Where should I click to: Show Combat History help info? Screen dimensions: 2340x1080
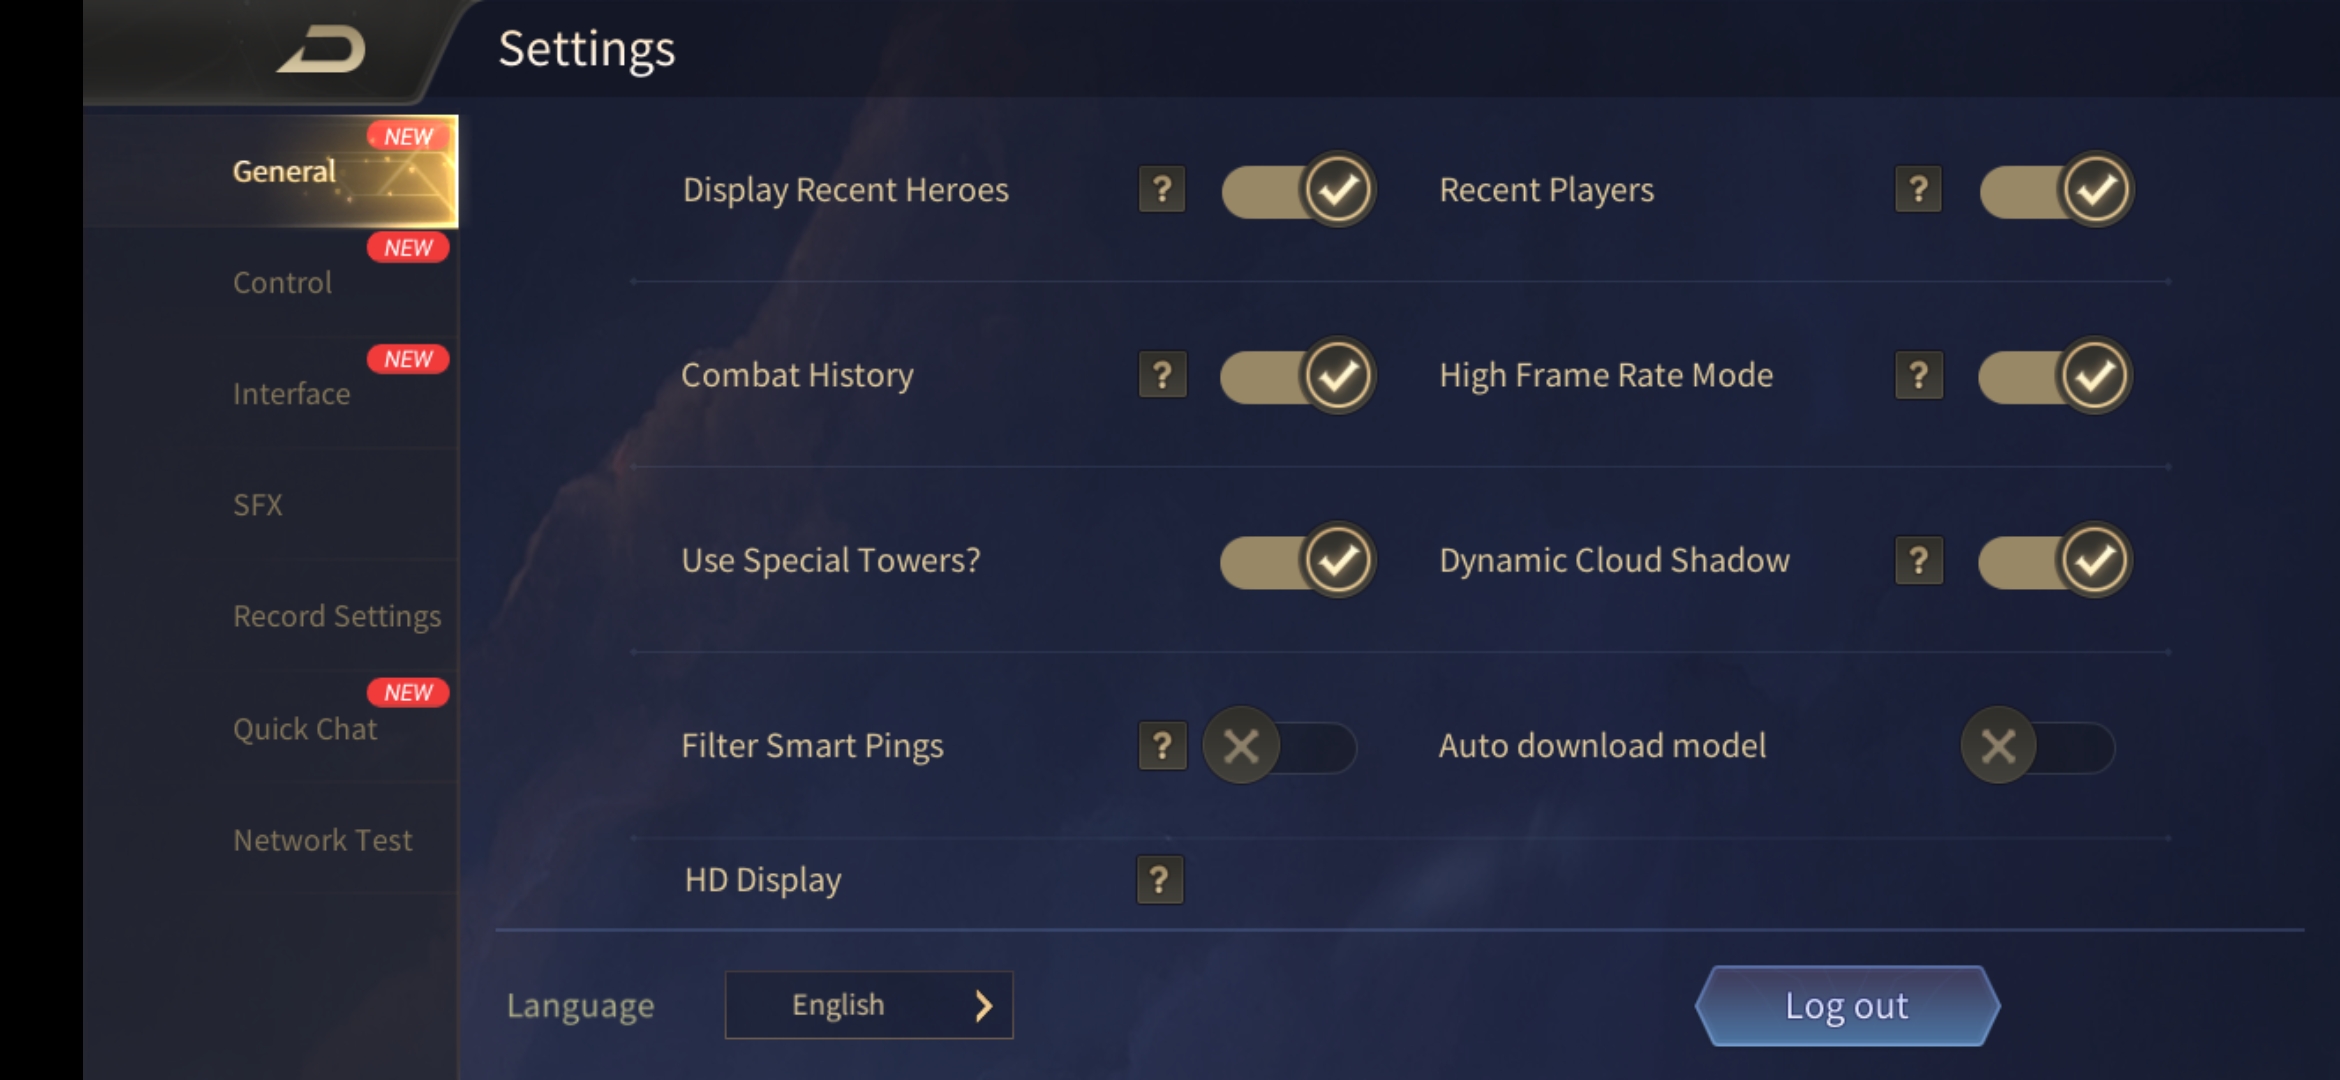pos(1162,375)
